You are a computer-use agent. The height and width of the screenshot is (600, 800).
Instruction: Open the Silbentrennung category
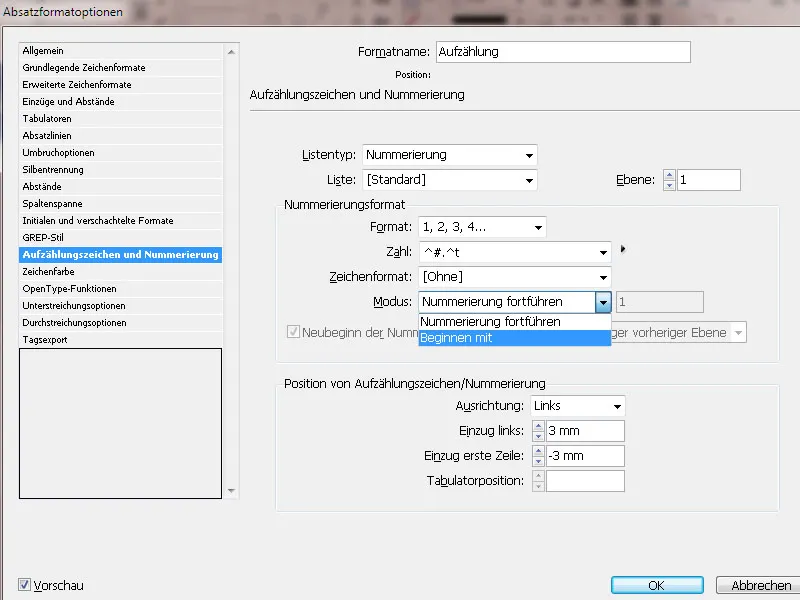click(120, 169)
